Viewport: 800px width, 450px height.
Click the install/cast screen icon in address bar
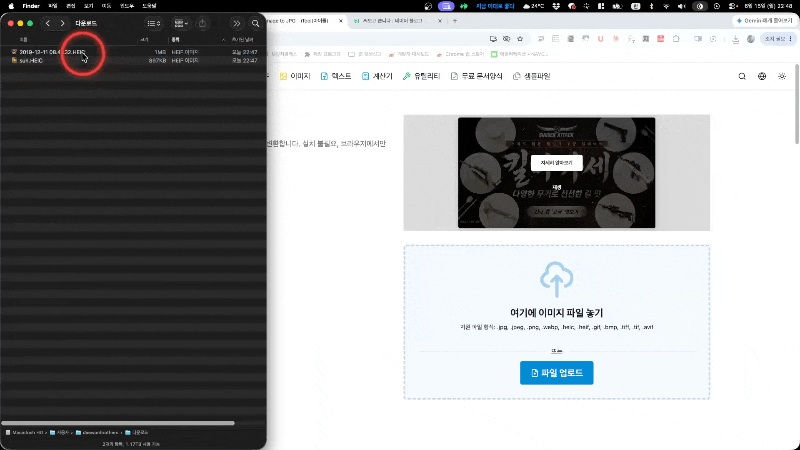(493, 39)
